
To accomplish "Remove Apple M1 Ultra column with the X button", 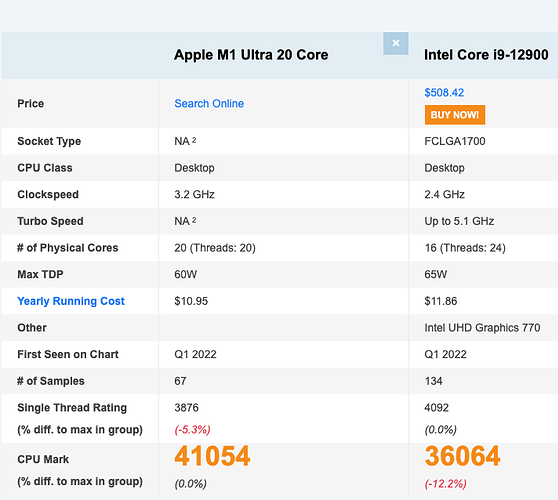I will point(395,43).
